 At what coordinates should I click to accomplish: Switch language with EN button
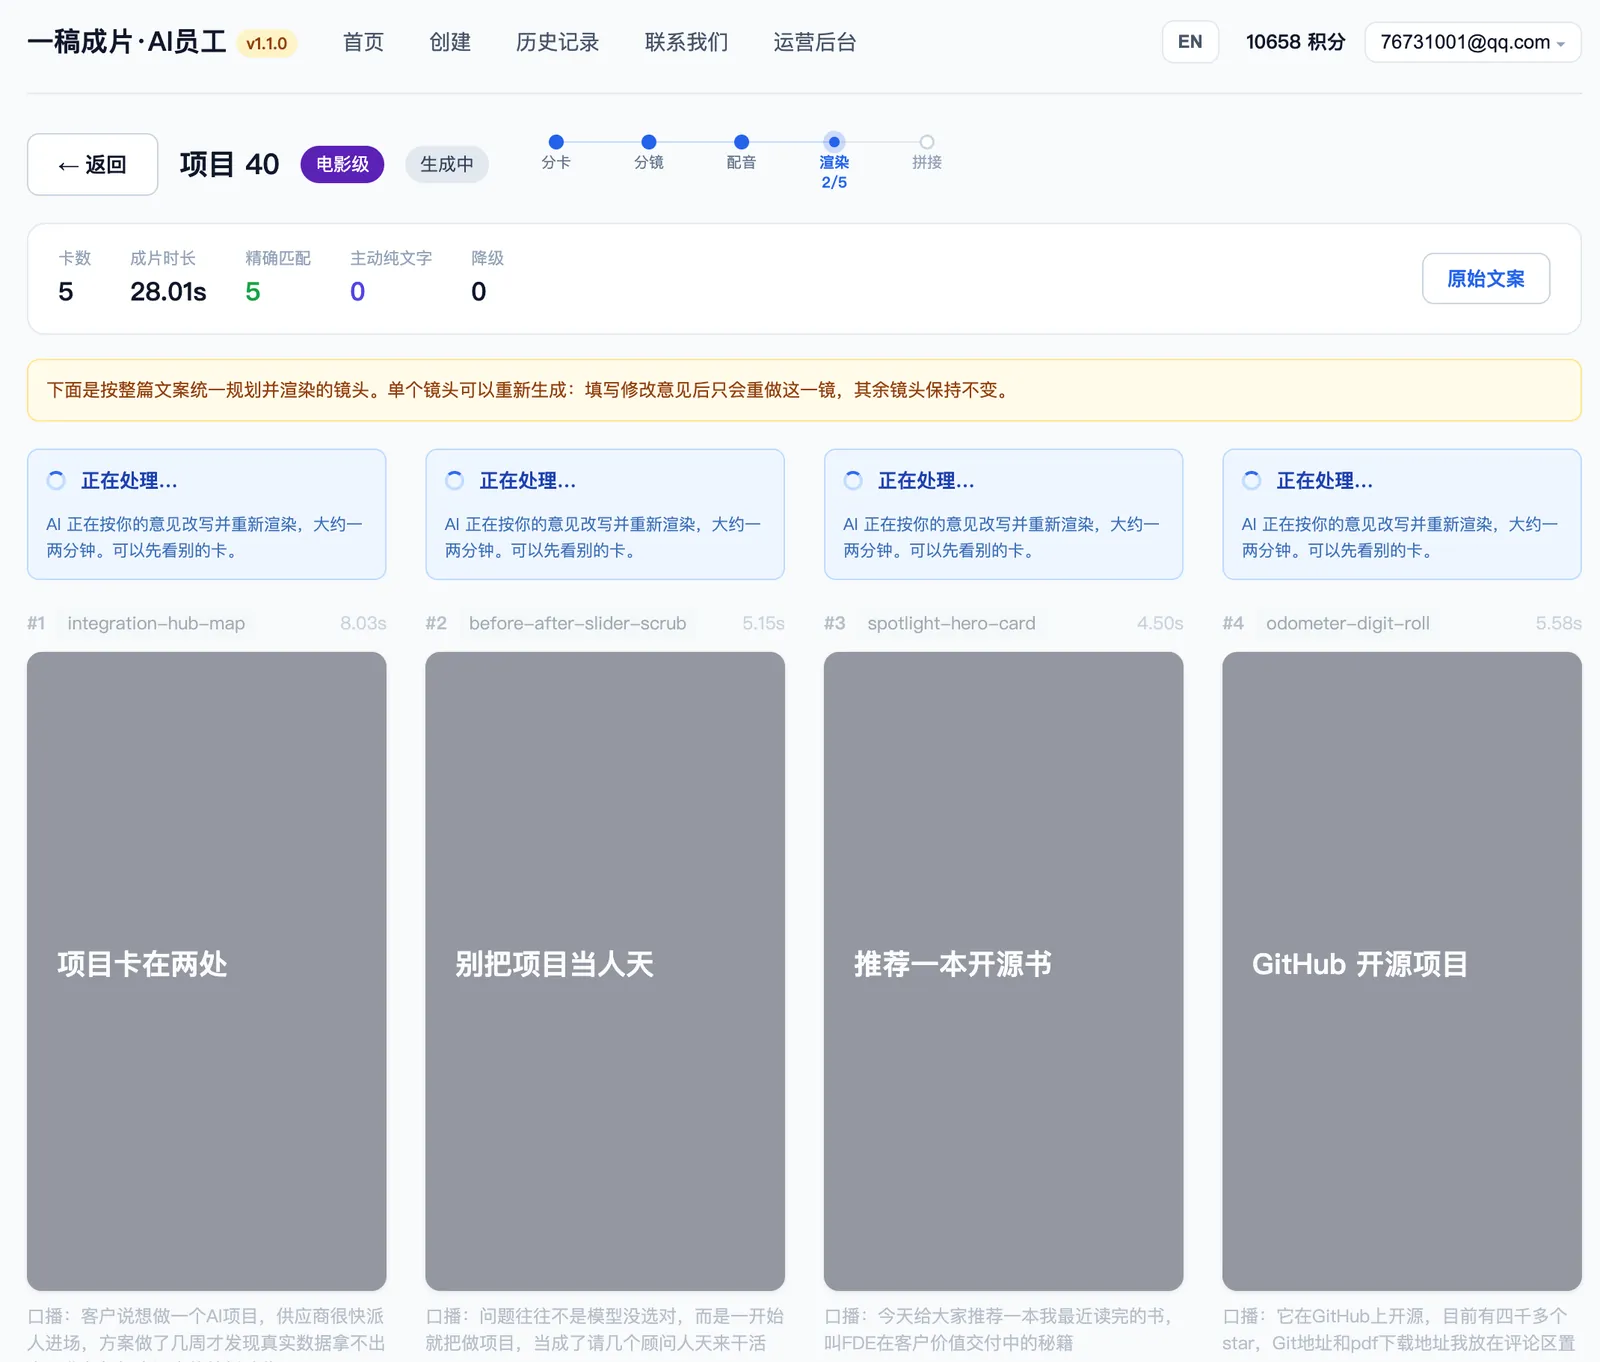[x=1190, y=42]
